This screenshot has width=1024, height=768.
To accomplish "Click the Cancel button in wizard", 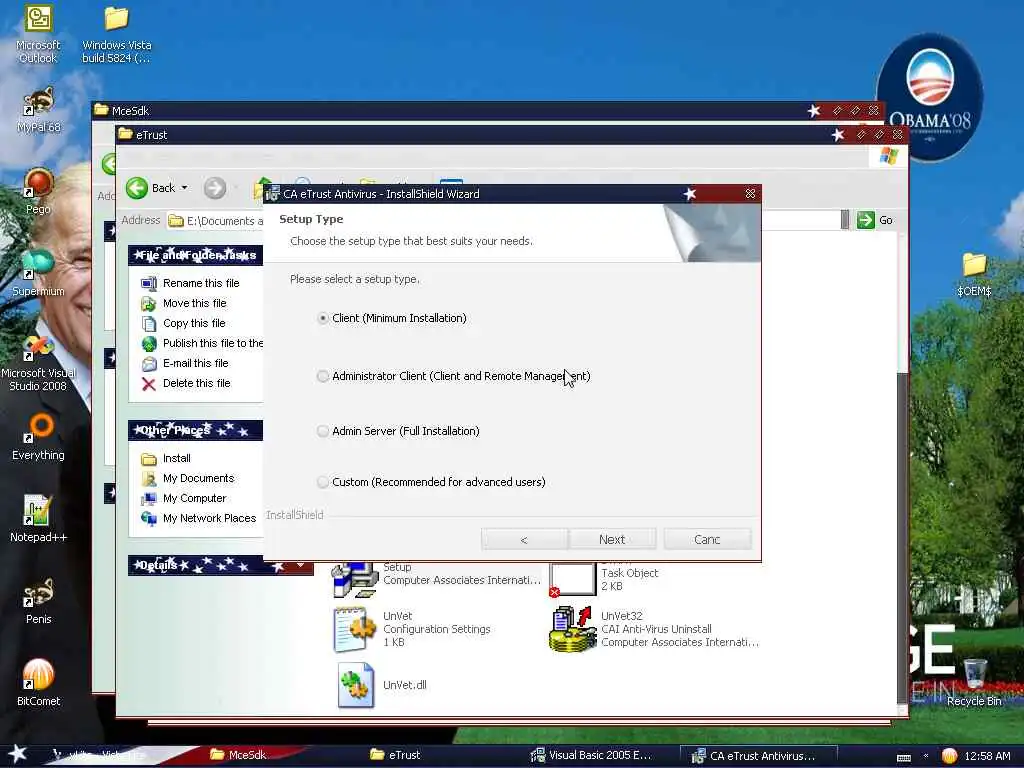I will click(x=707, y=539).
